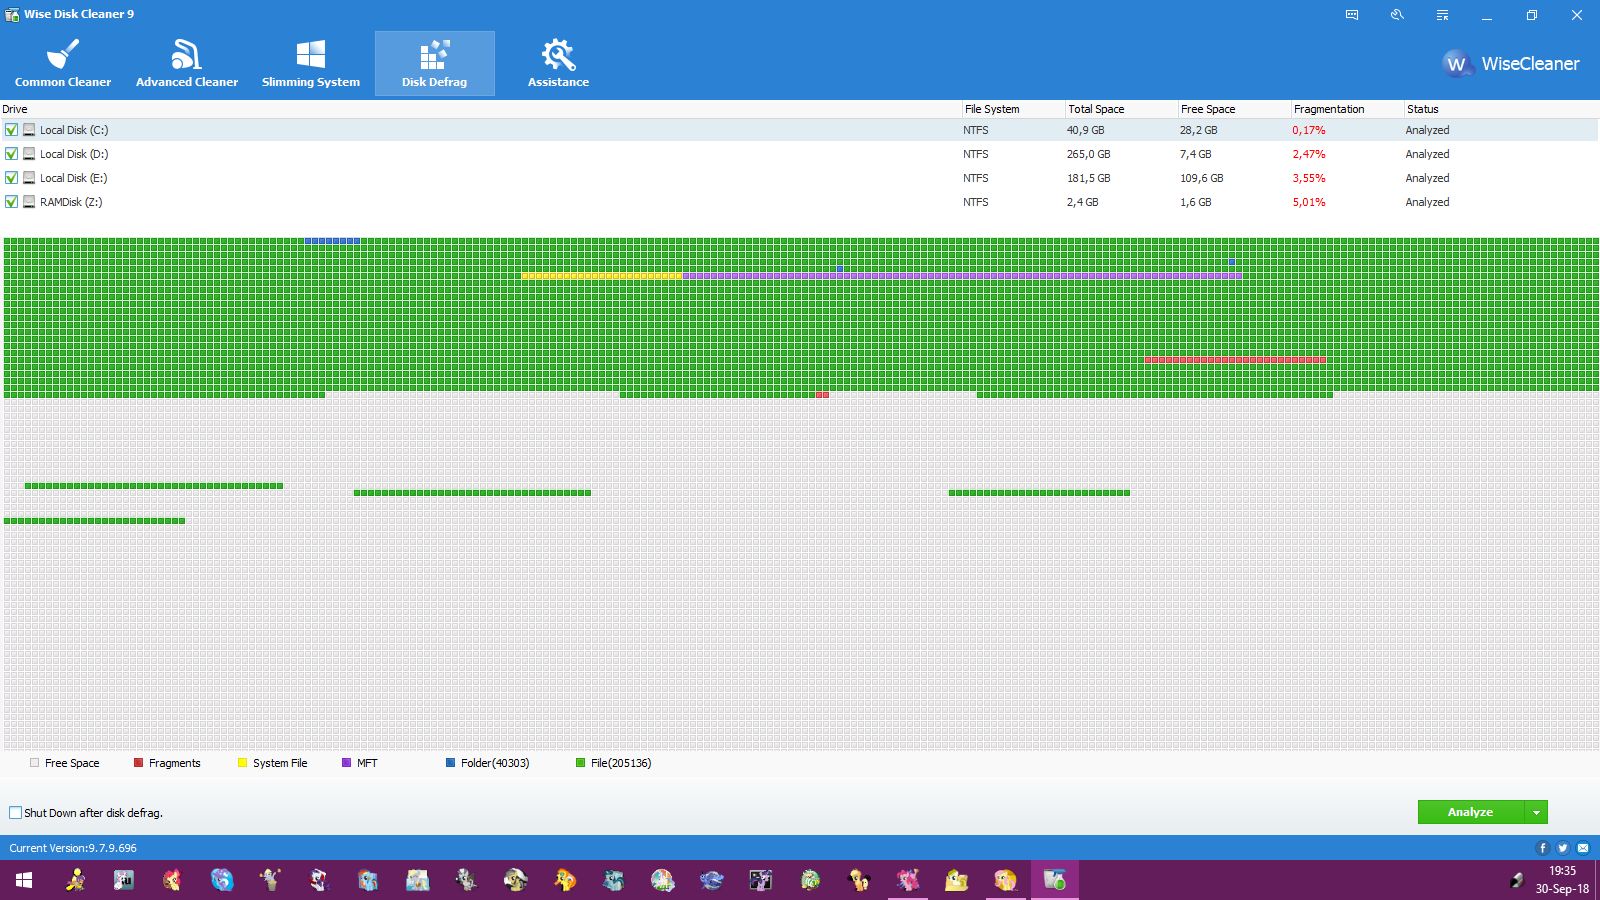Select the Local Disk (D:) row name
This screenshot has height=900, width=1600.
[74, 154]
